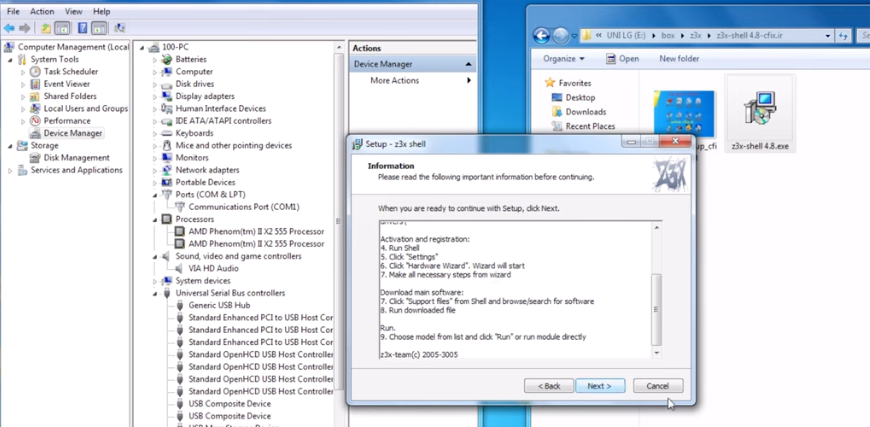Collapse the Storage tree node
870x427 pixels.
pos(10,145)
